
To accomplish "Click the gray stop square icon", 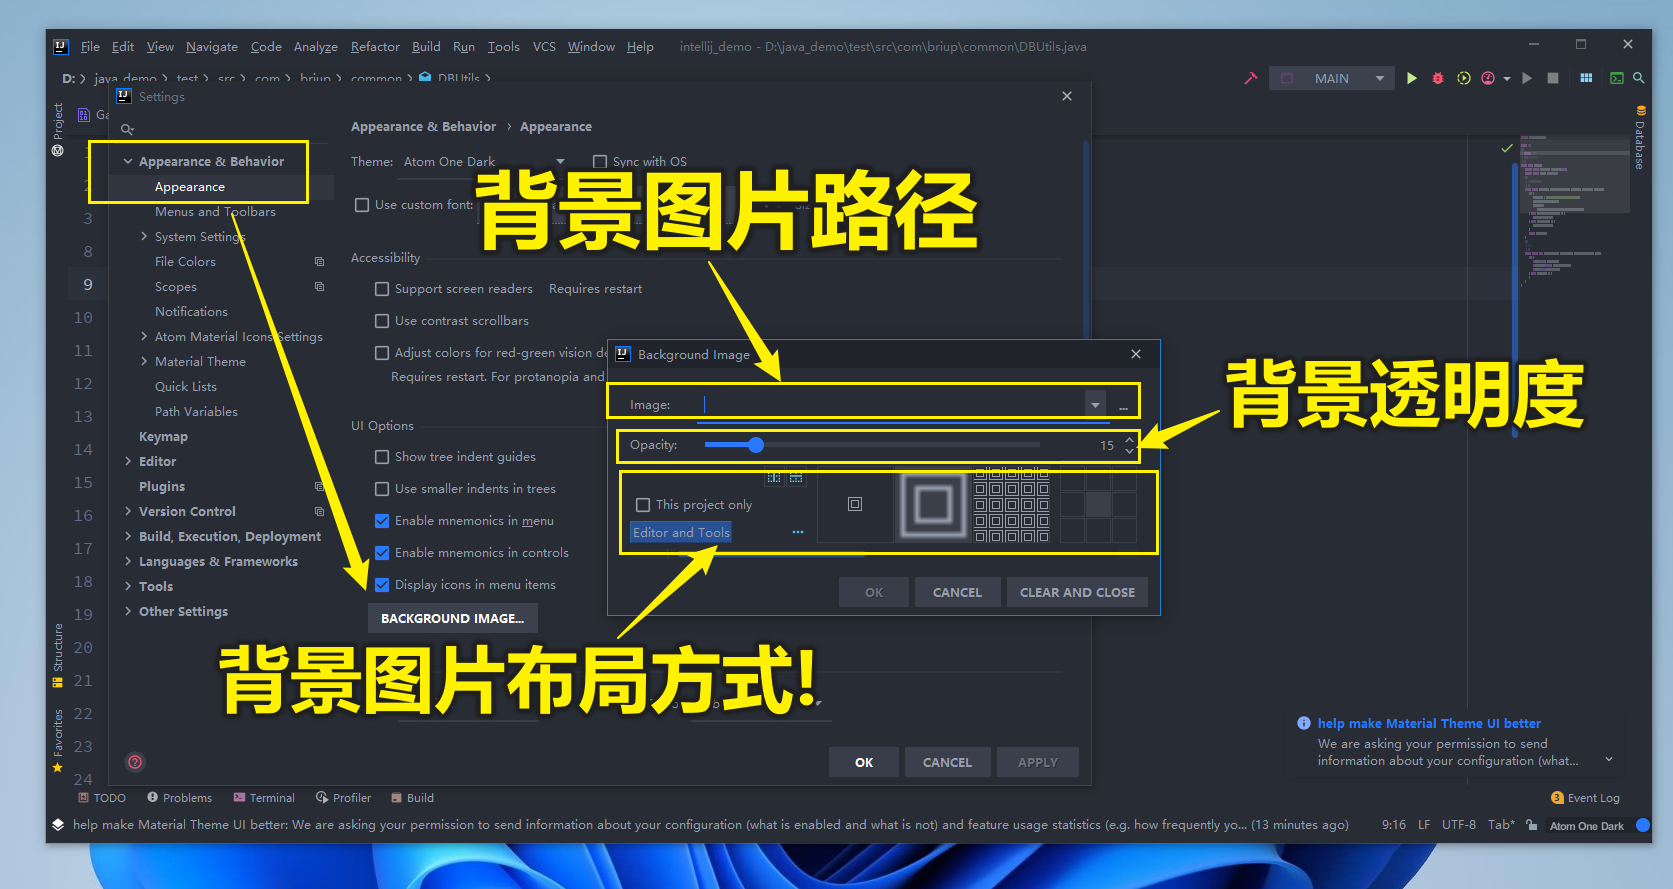I will click(1553, 78).
